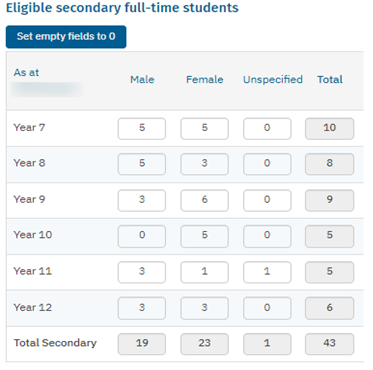Click the Year 12 Male input field
This screenshot has height=370, width=373.
[x=142, y=308]
